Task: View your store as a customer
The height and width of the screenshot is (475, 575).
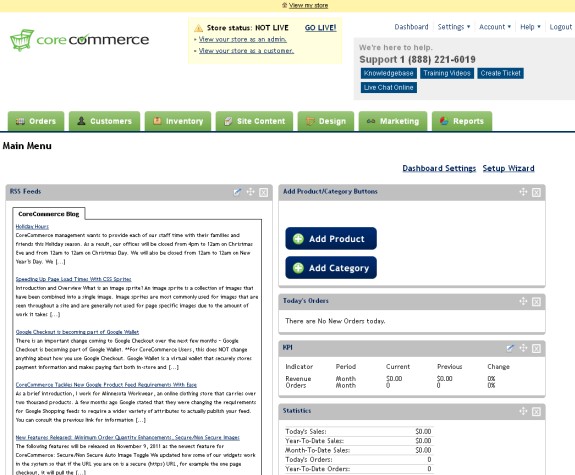Action: tap(246, 51)
